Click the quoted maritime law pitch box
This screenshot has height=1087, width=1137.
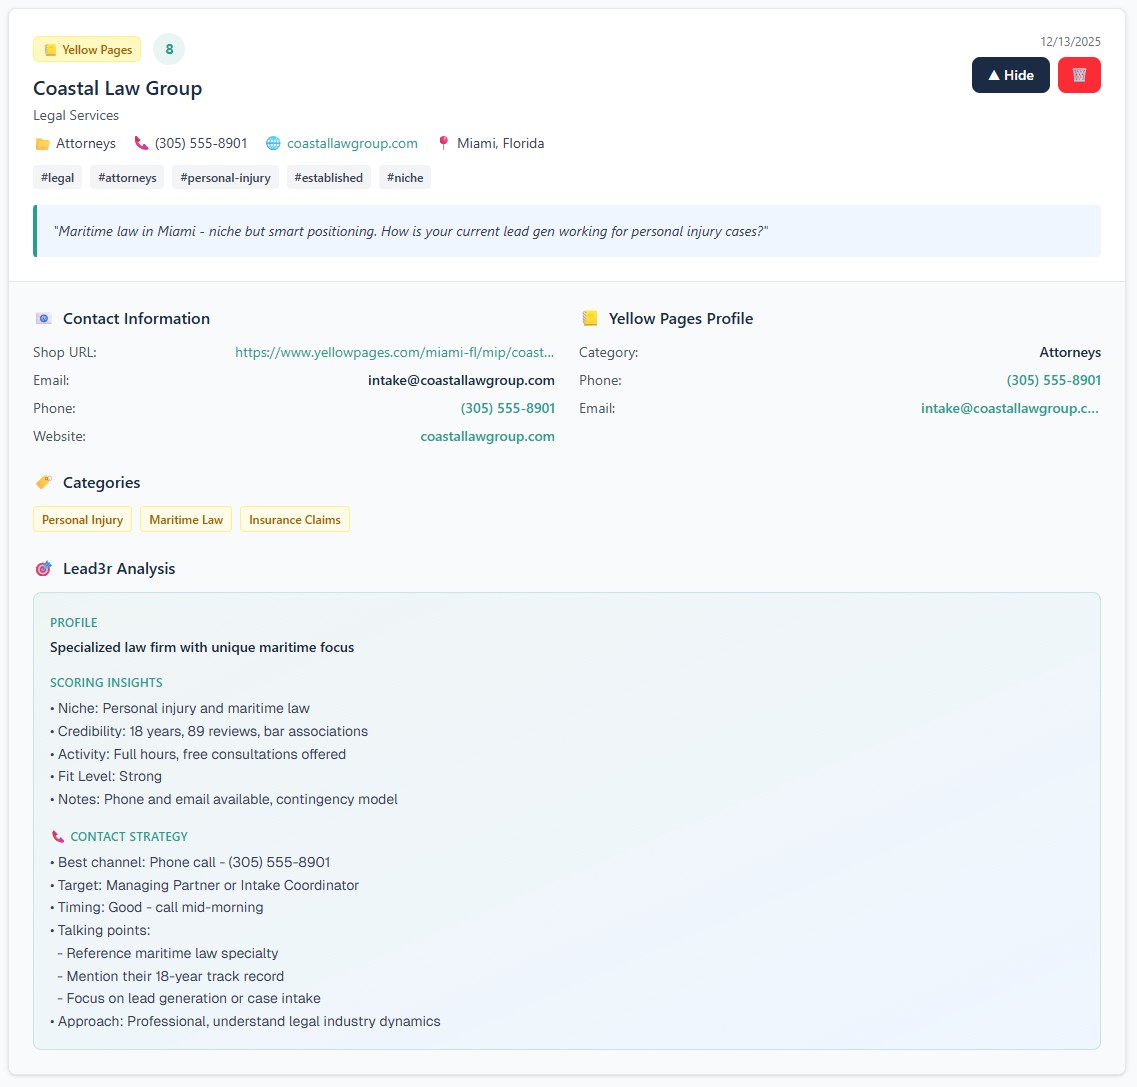567,231
